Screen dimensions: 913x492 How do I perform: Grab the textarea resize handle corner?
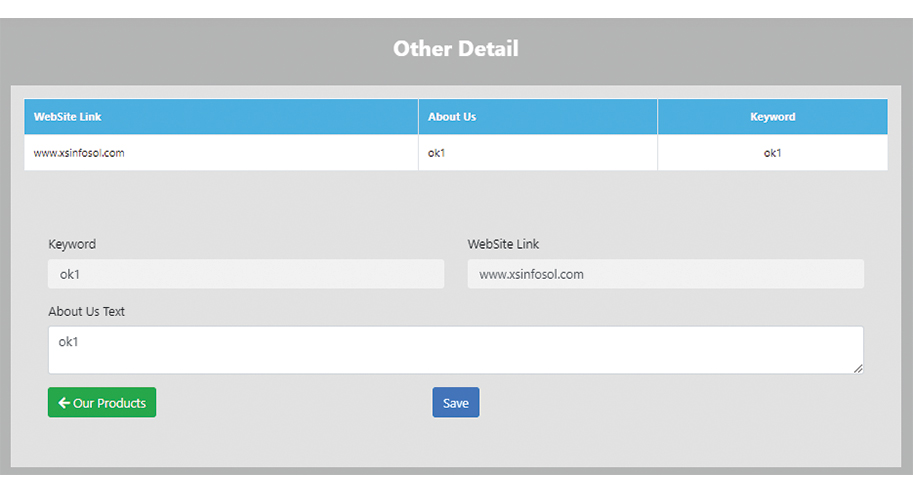point(857,368)
